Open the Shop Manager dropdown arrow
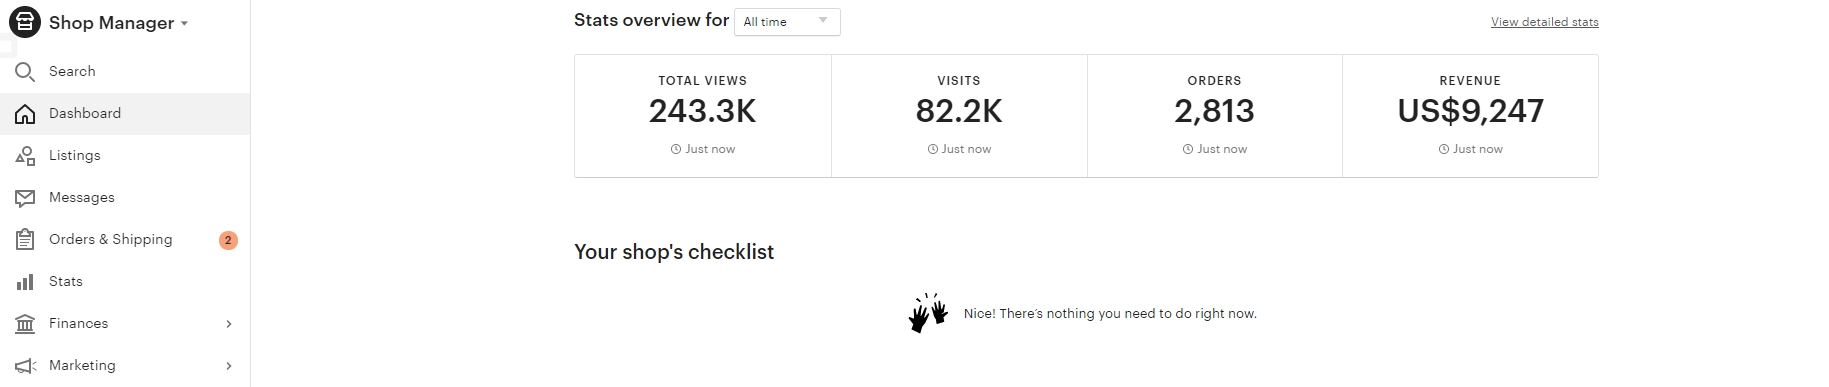 [184, 23]
